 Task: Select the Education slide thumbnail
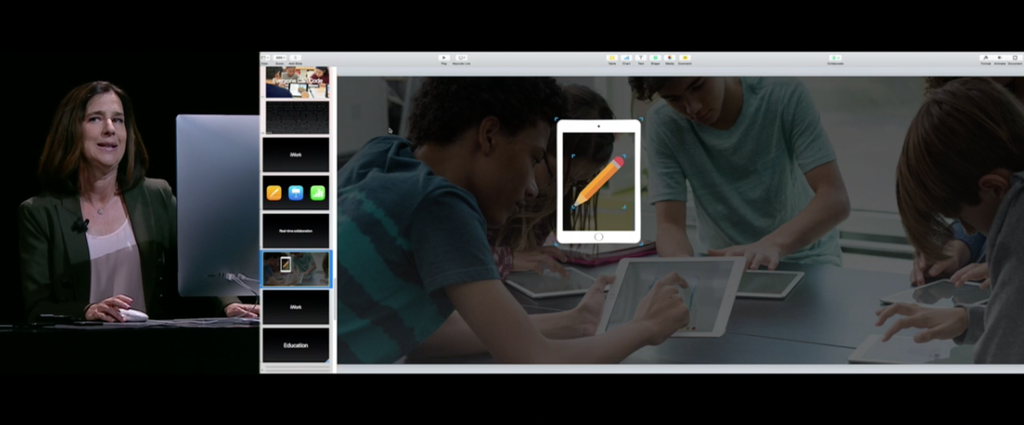[x=296, y=345]
